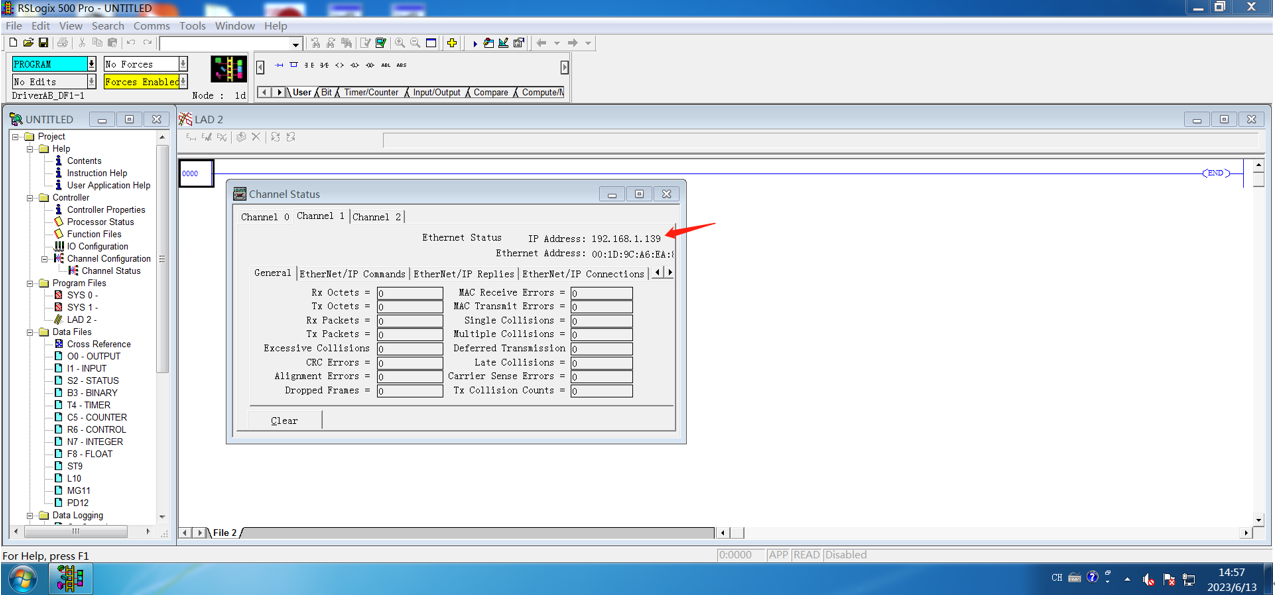Click the CRC Errors value field
Viewport: 1275px width, 595px height.
click(x=410, y=363)
